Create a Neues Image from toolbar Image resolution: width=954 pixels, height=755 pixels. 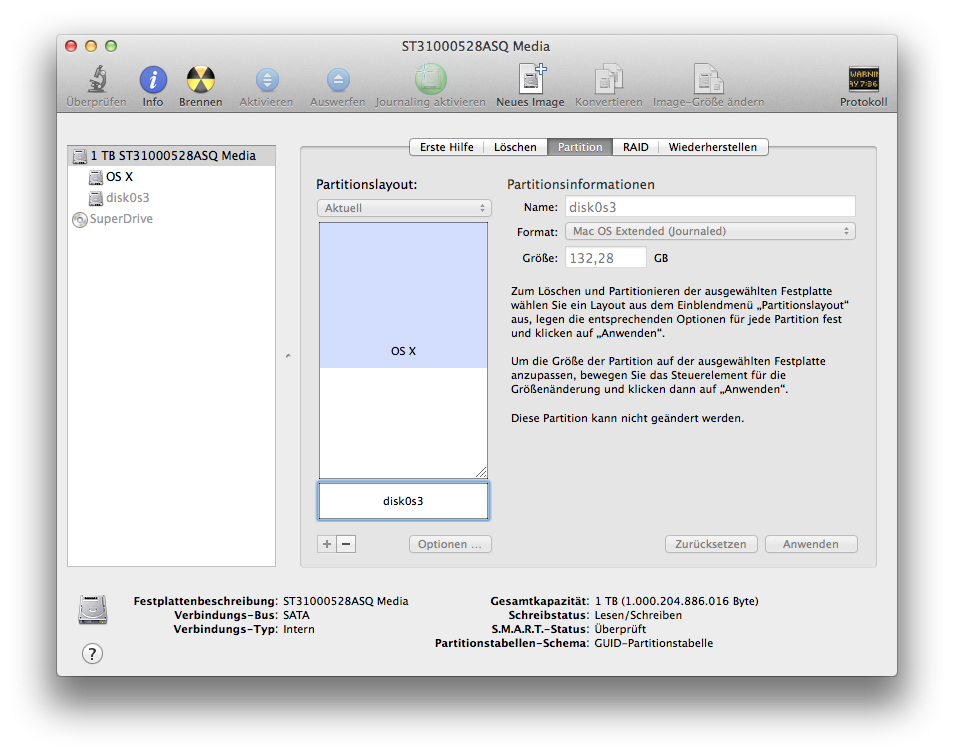(x=531, y=79)
